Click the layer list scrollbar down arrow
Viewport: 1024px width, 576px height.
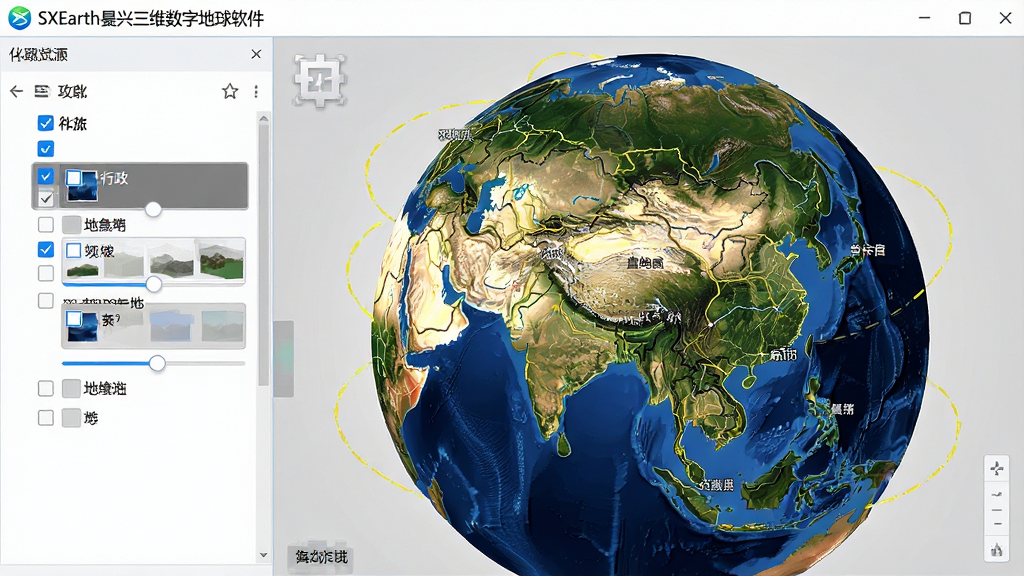263,555
